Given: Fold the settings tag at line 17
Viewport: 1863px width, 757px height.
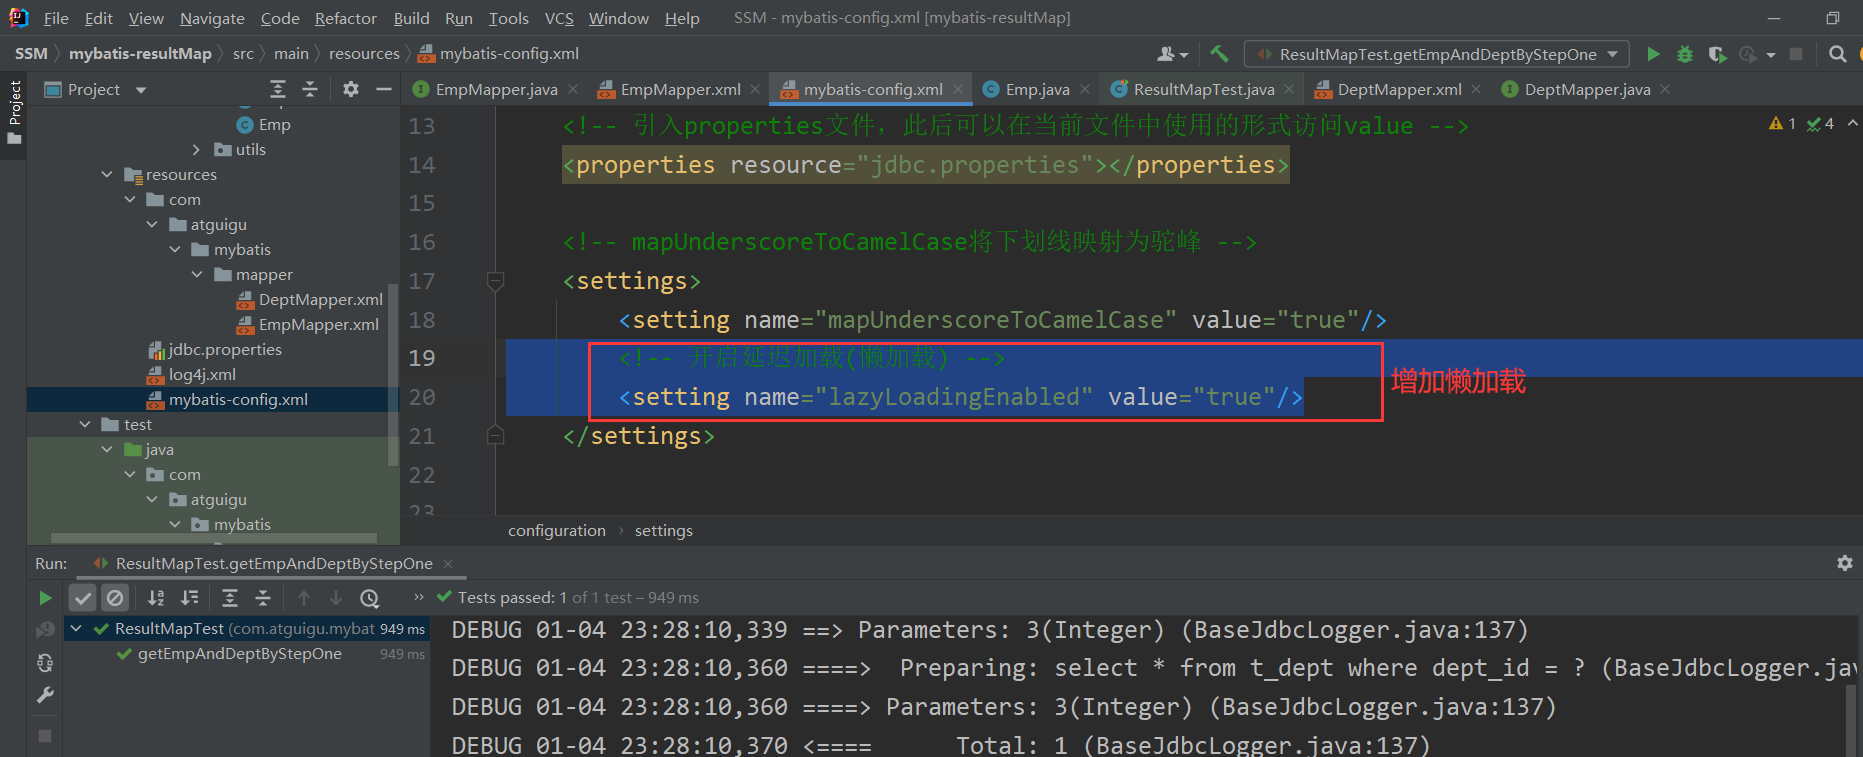Looking at the screenshot, I should [x=495, y=280].
